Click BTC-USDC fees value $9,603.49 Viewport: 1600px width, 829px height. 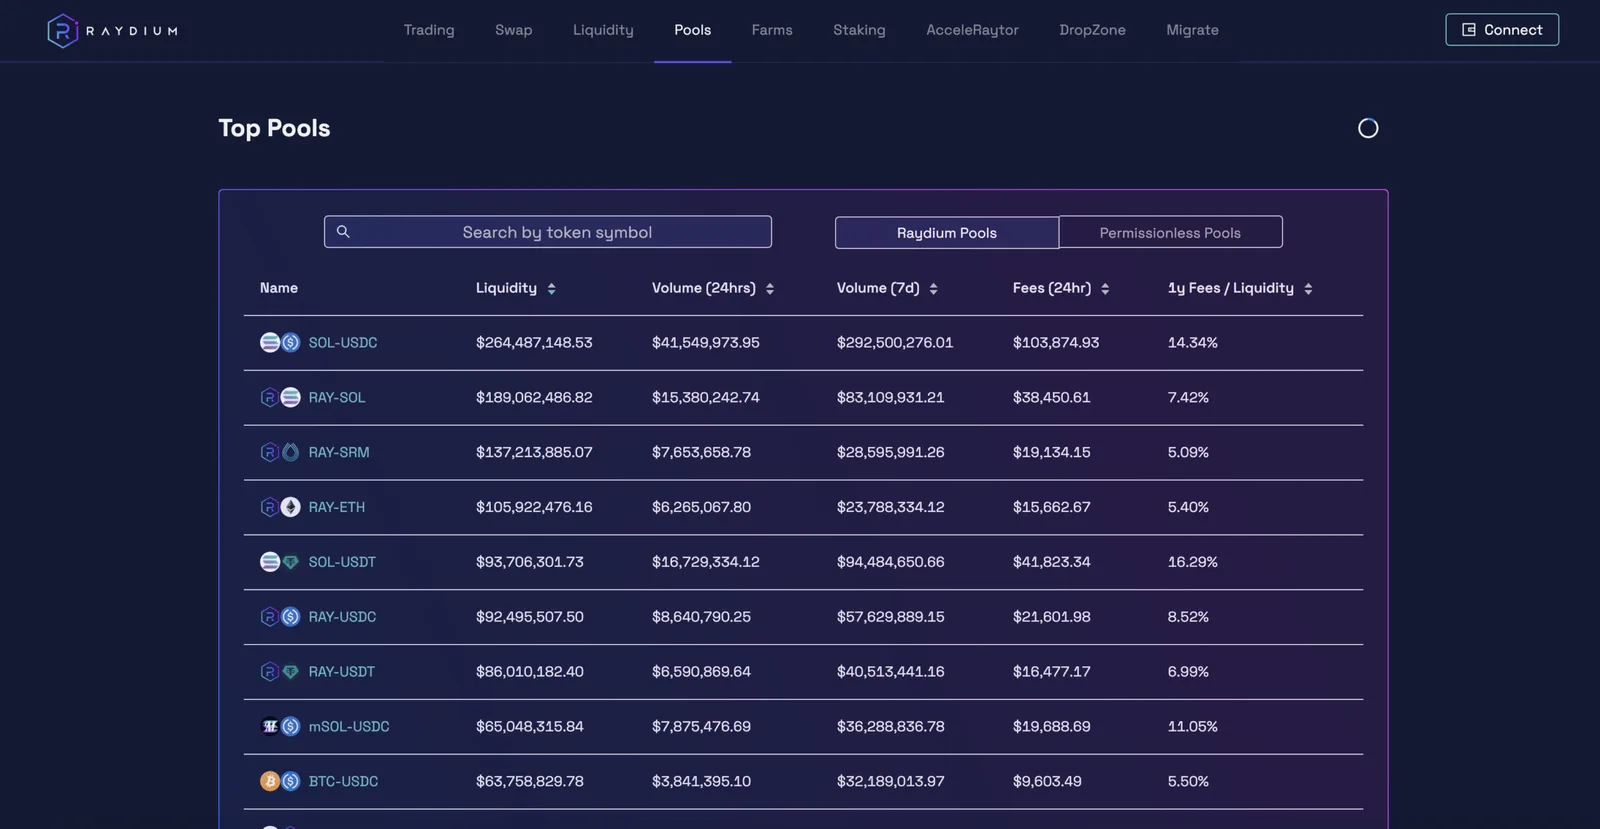pyautogui.click(x=1047, y=782)
